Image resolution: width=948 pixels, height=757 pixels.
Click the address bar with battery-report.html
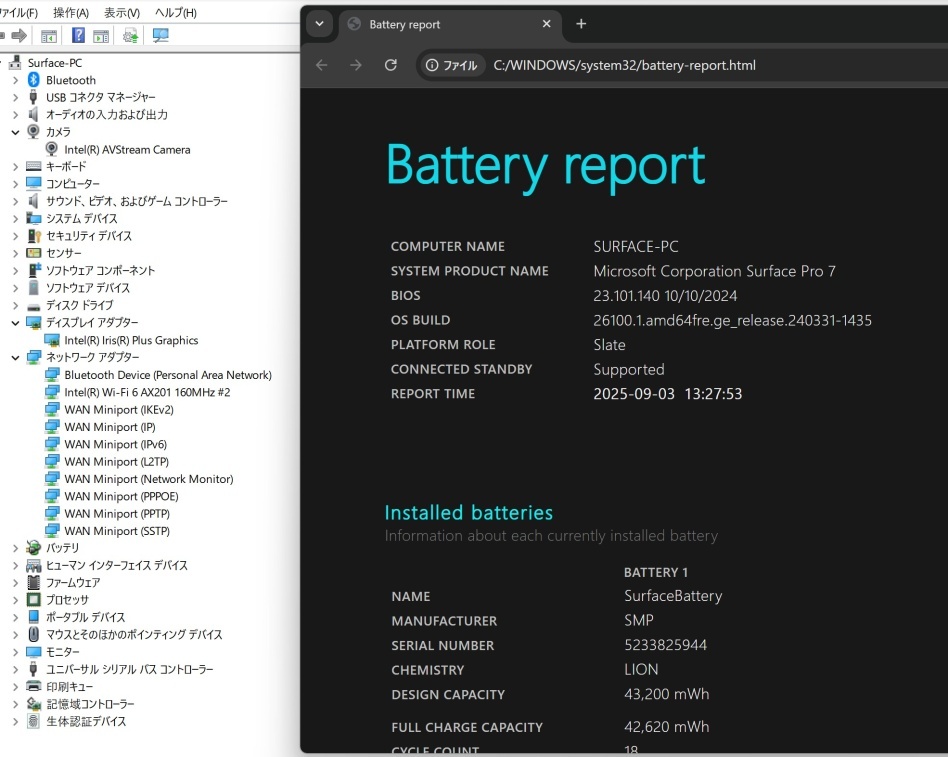coord(625,65)
